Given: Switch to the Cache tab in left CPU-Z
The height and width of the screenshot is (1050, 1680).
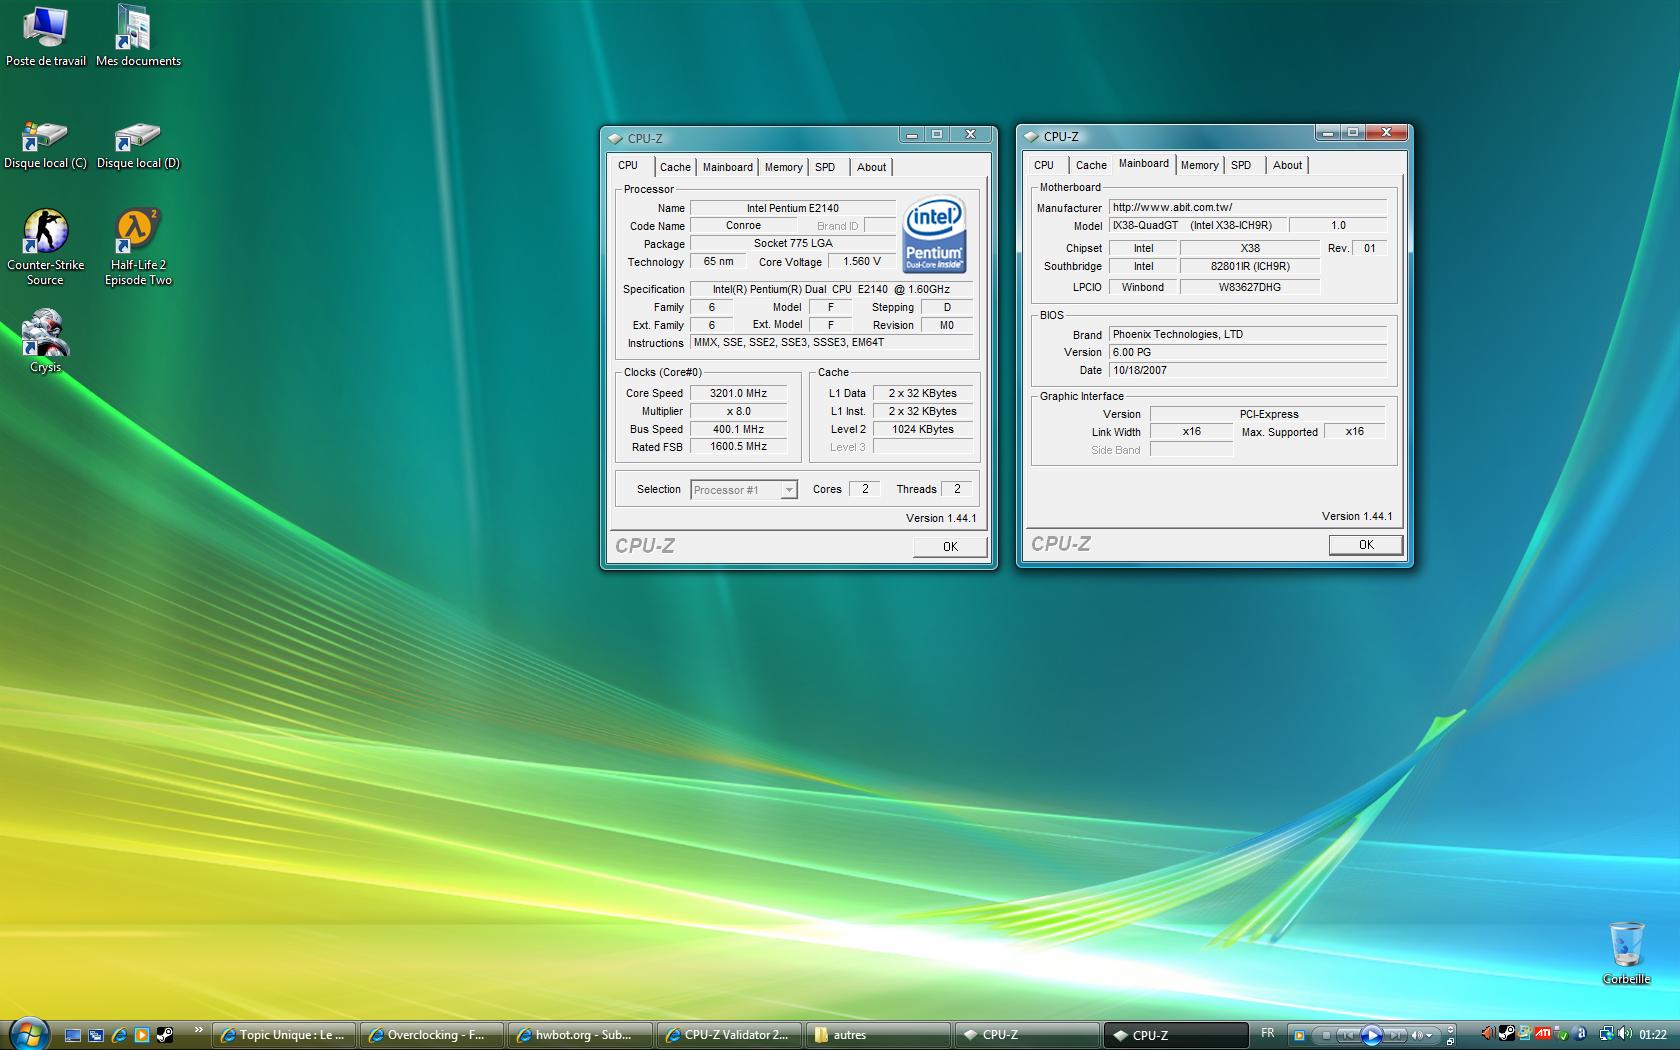Looking at the screenshot, I should [x=675, y=167].
